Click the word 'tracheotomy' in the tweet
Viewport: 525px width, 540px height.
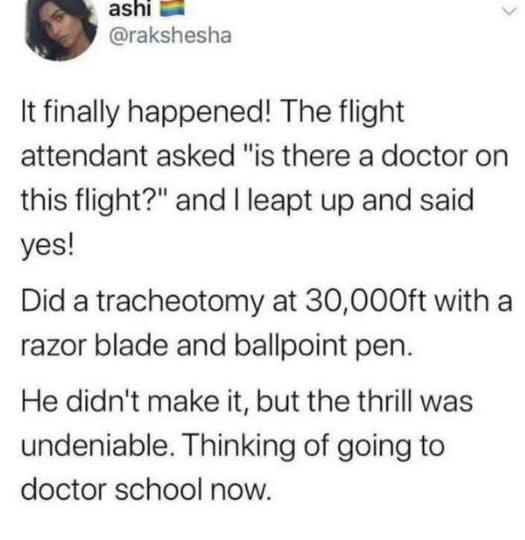click(x=180, y=303)
